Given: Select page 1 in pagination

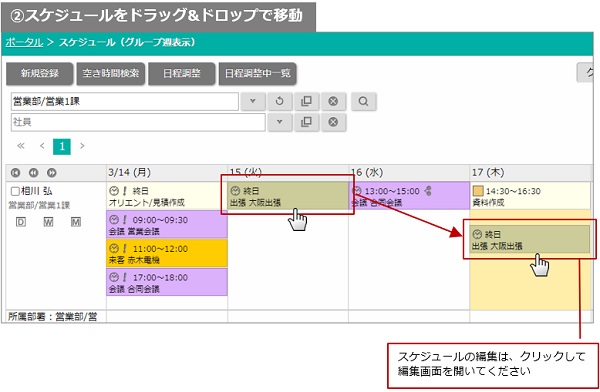Looking at the screenshot, I should tap(62, 146).
